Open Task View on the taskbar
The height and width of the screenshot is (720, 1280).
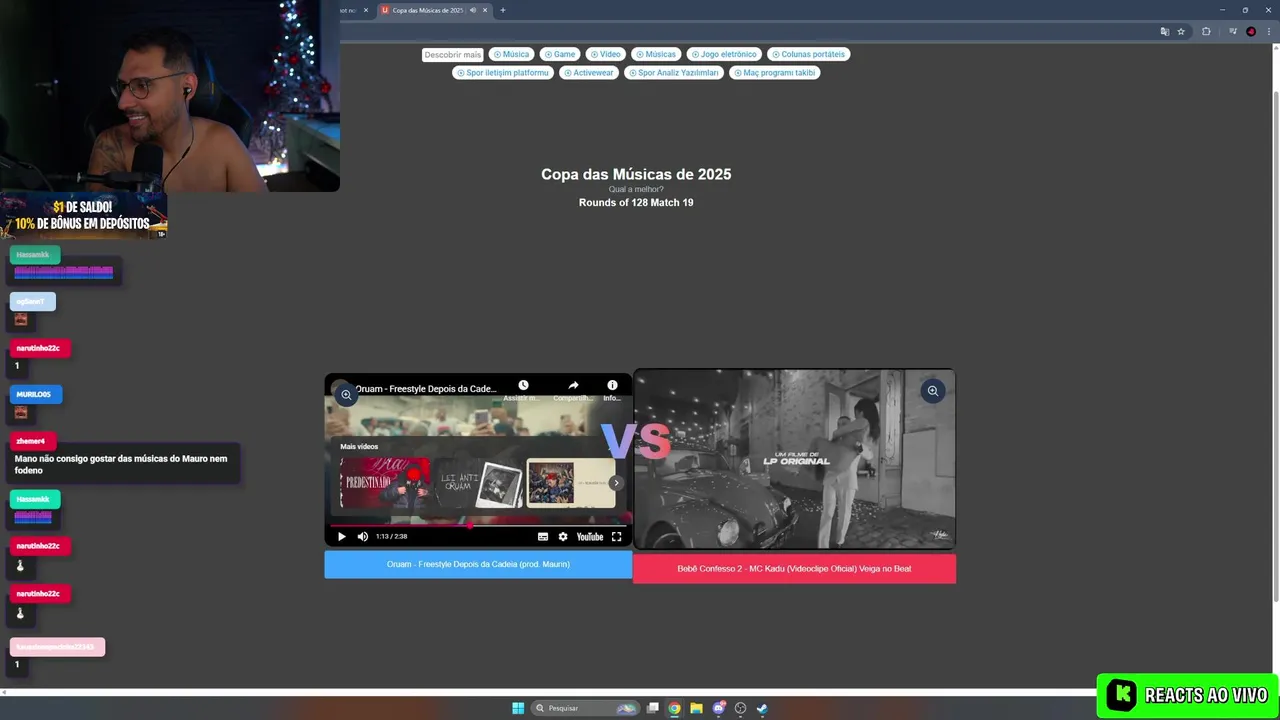click(653, 708)
